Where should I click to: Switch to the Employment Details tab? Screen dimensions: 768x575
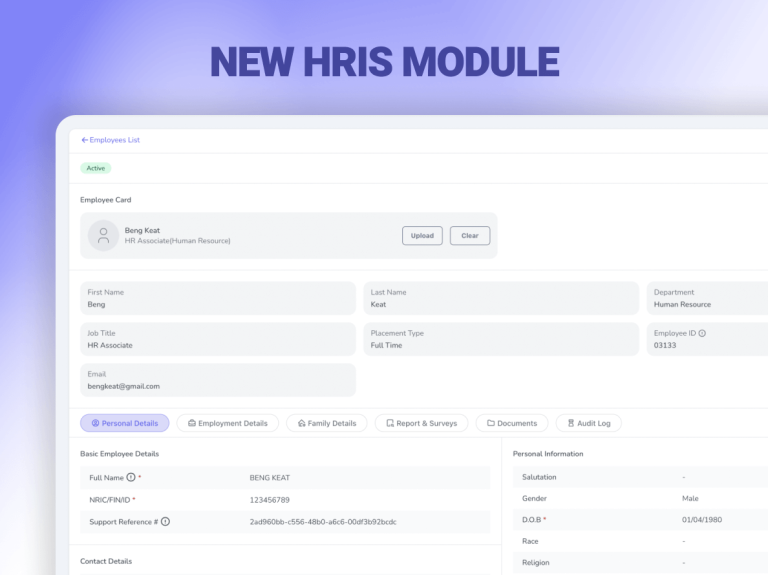tap(227, 423)
